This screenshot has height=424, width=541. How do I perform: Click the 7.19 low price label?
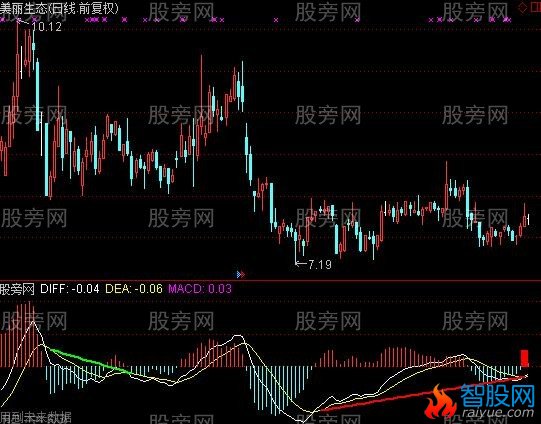319,265
